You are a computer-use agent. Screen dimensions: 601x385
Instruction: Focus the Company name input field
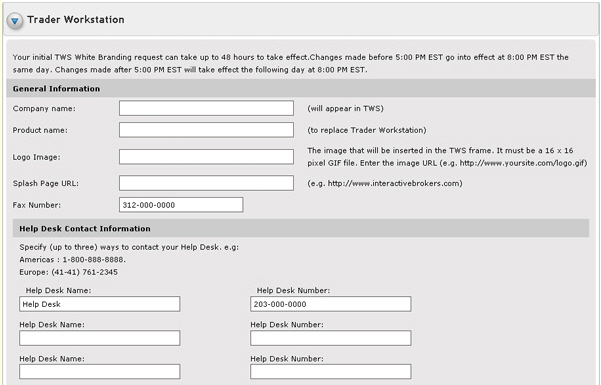coord(206,108)
